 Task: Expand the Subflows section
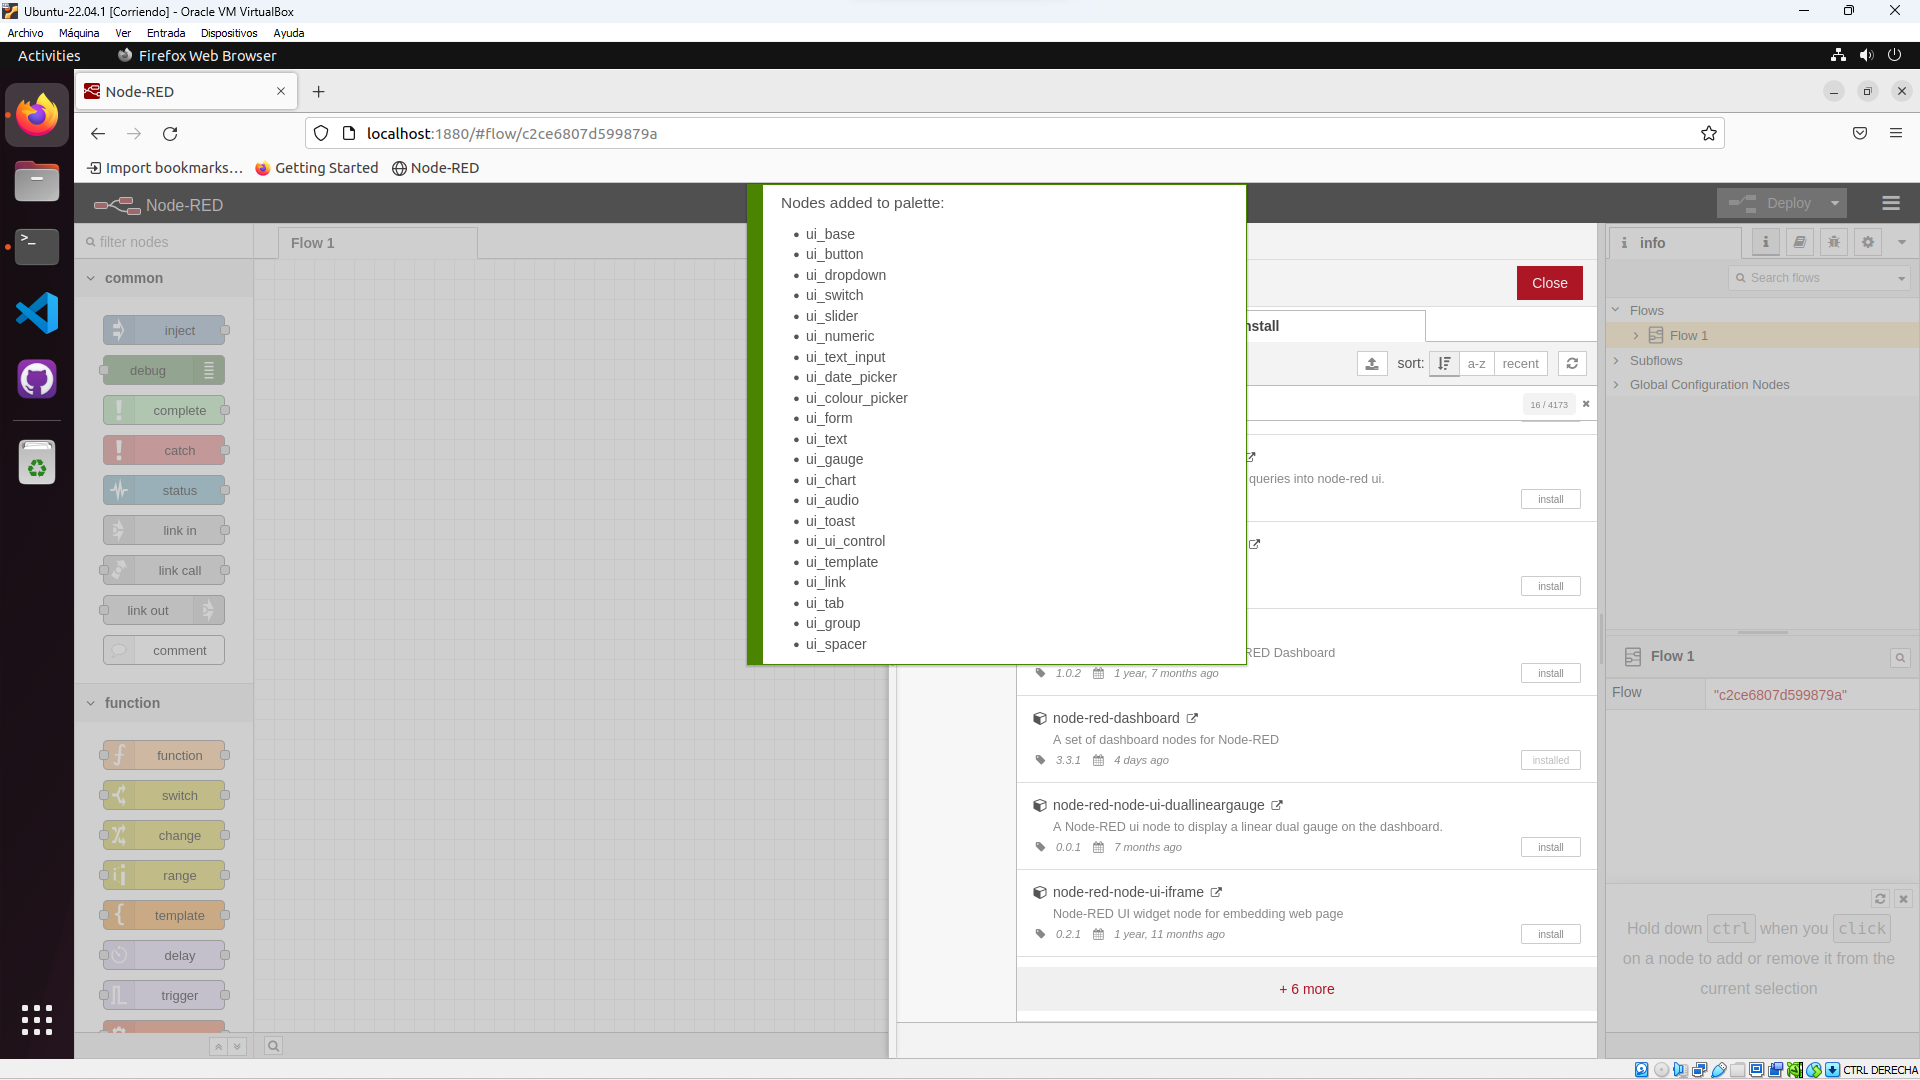coord(1618,360)
